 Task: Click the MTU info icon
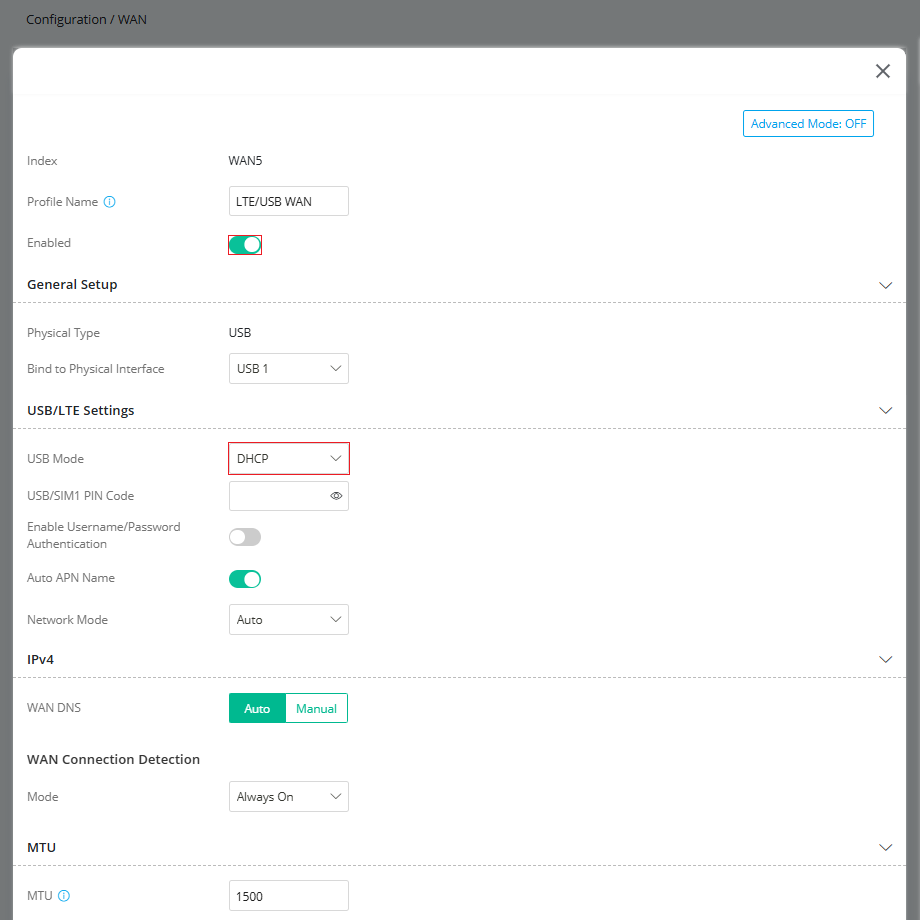pyautogui.click(x=64, y=895)
